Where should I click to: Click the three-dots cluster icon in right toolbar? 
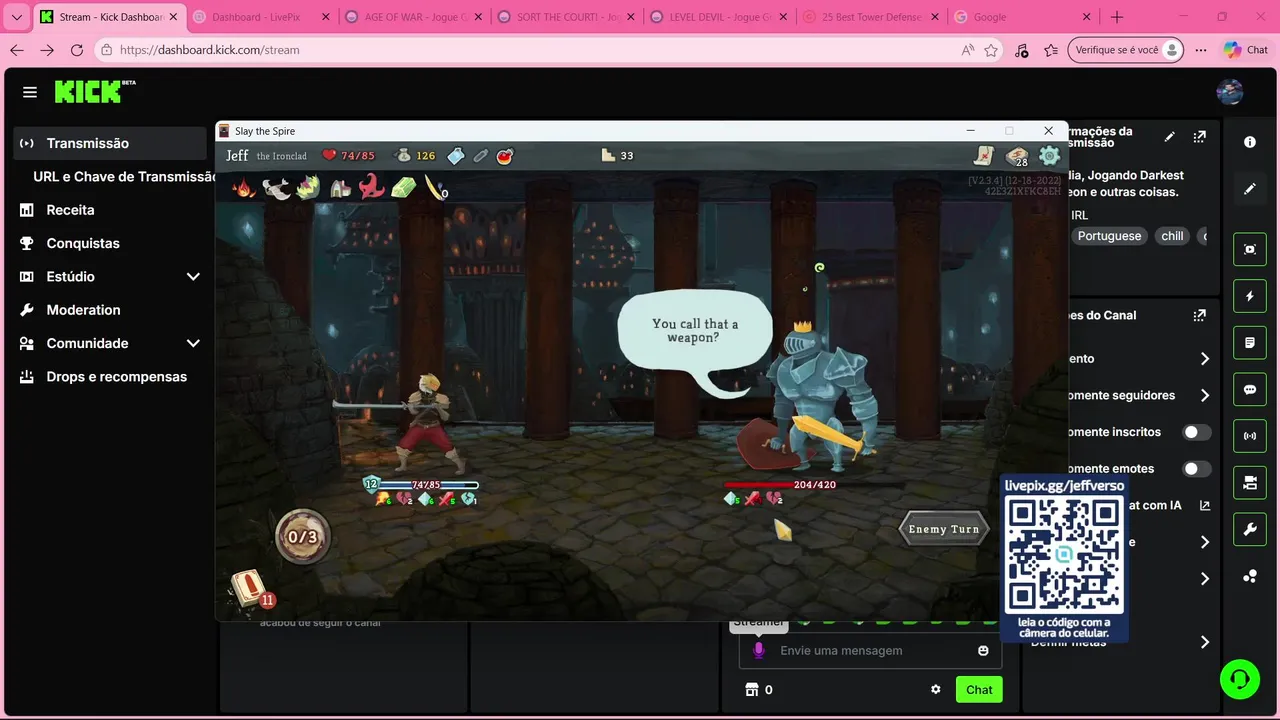1250,576
